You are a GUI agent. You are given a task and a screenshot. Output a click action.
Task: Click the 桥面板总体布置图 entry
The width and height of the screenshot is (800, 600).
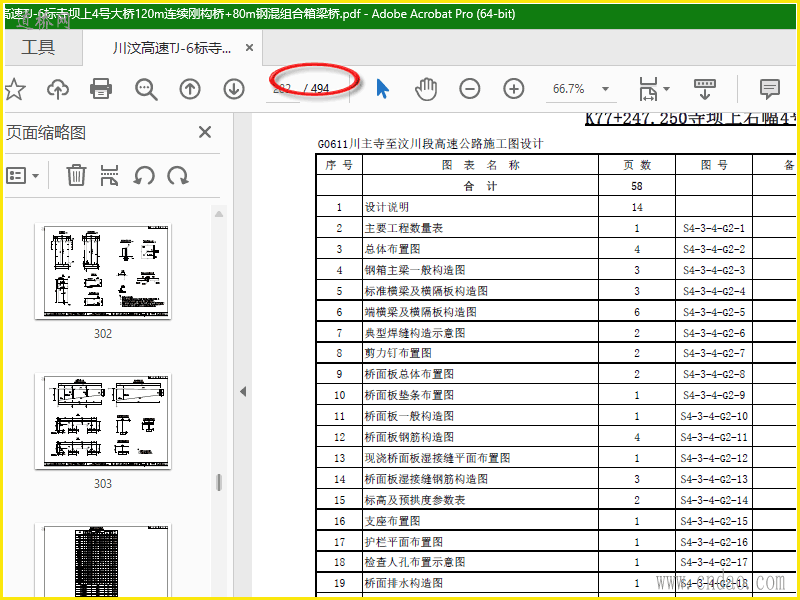tap(409, 373)
